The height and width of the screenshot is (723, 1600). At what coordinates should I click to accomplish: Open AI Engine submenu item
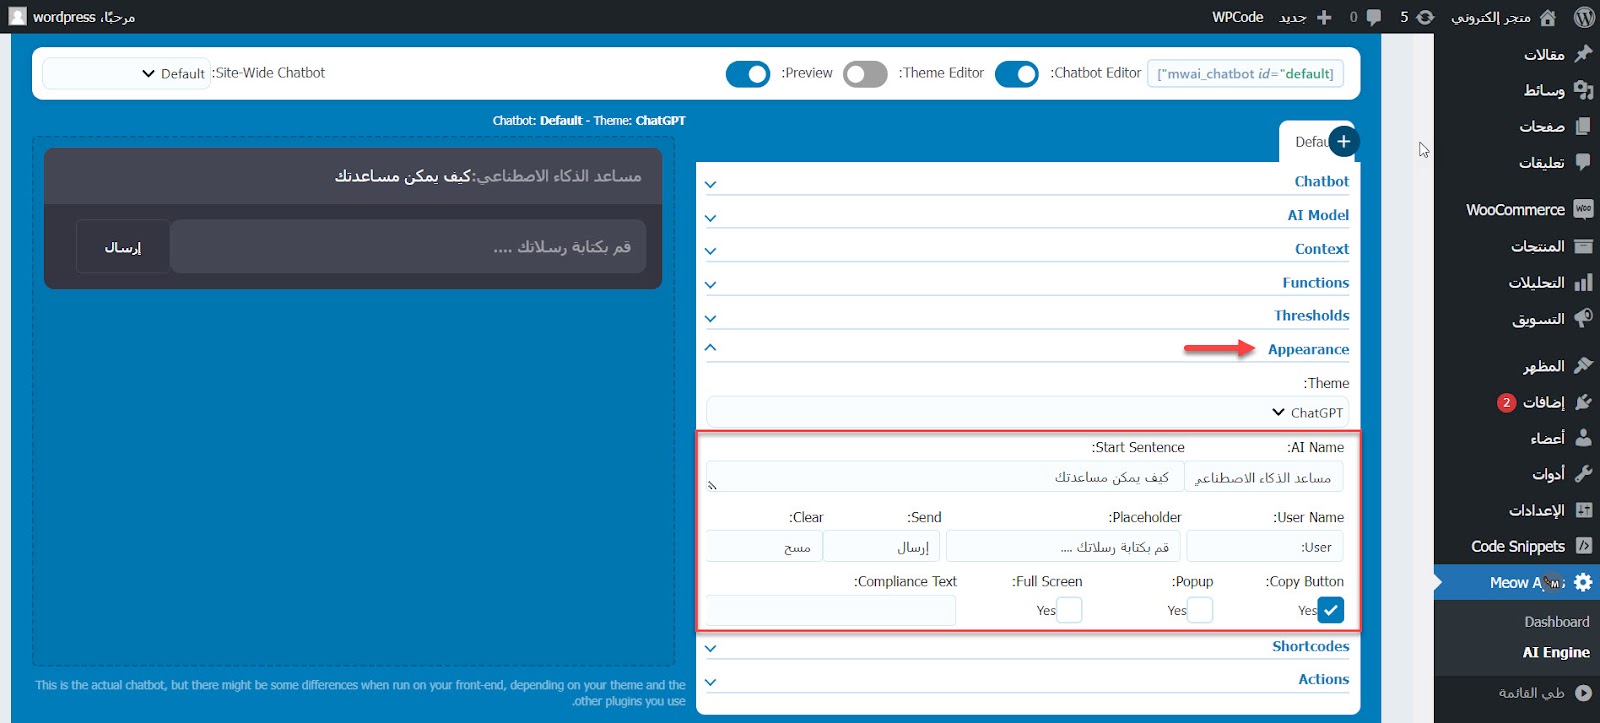pyautogui.click(x=1555, y=652)
